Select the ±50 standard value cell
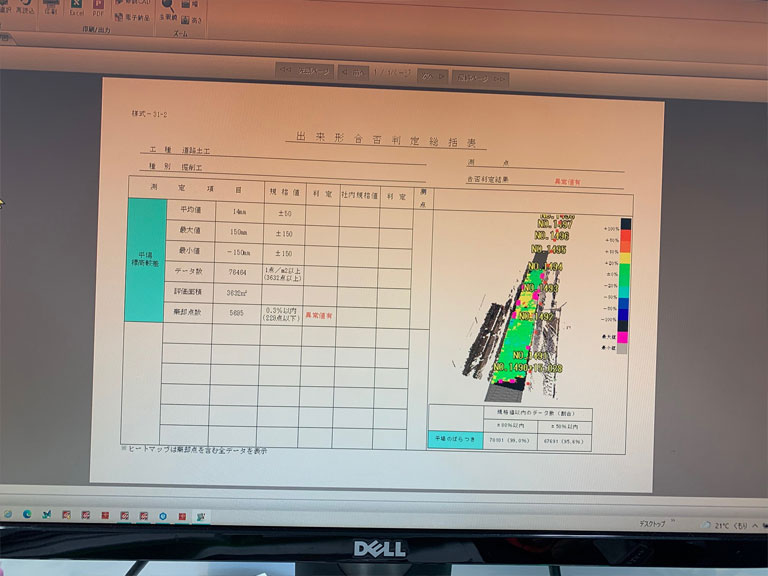 285,214
